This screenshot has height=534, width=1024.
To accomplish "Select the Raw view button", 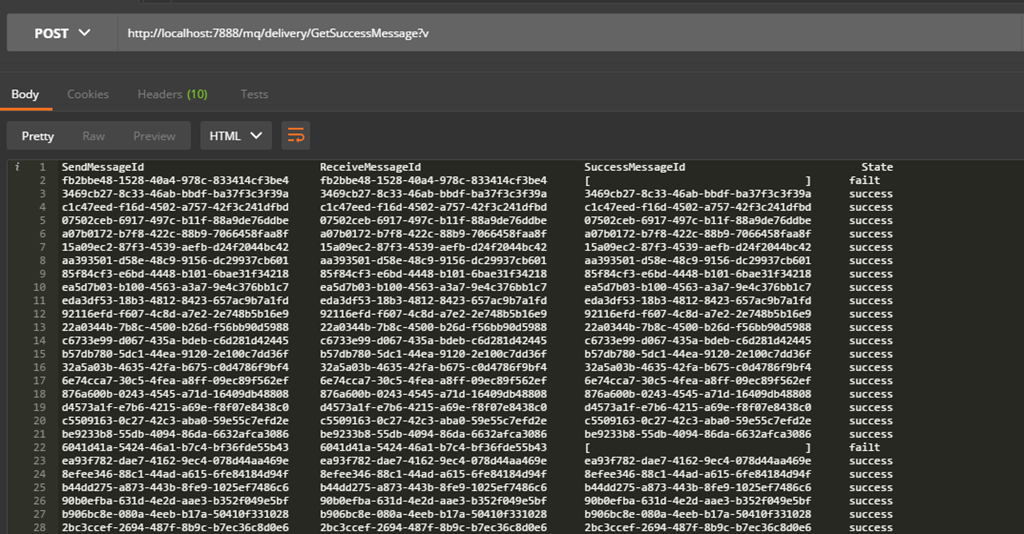I will [93, 136].
